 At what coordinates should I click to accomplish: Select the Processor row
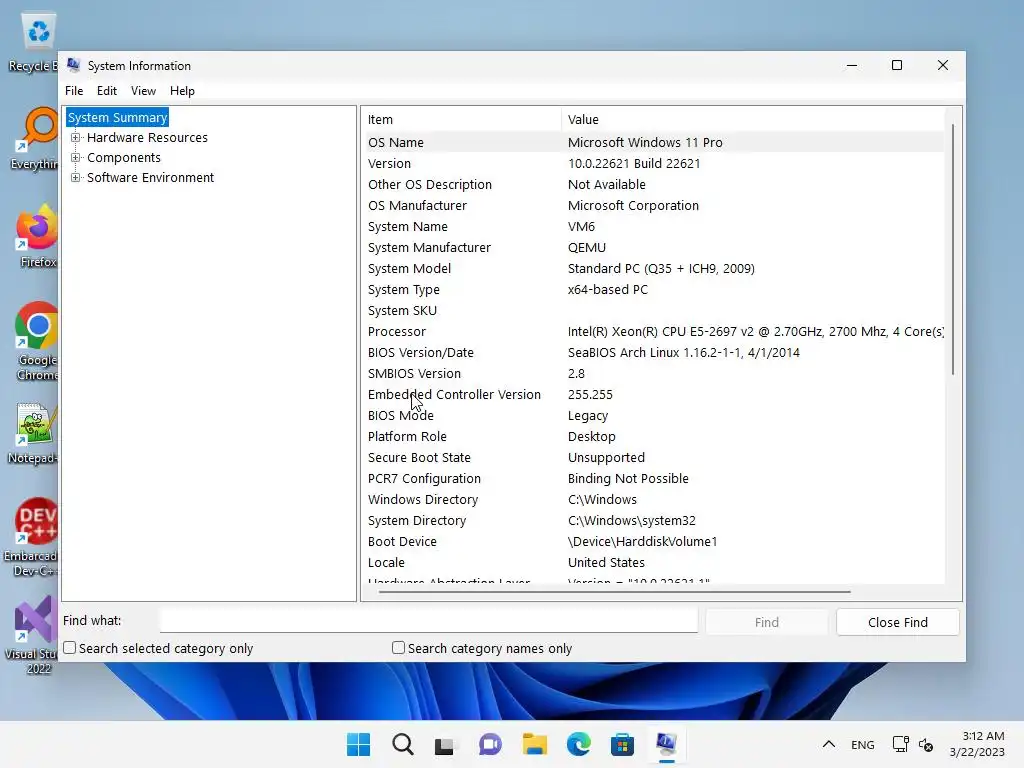coord(654,332)
